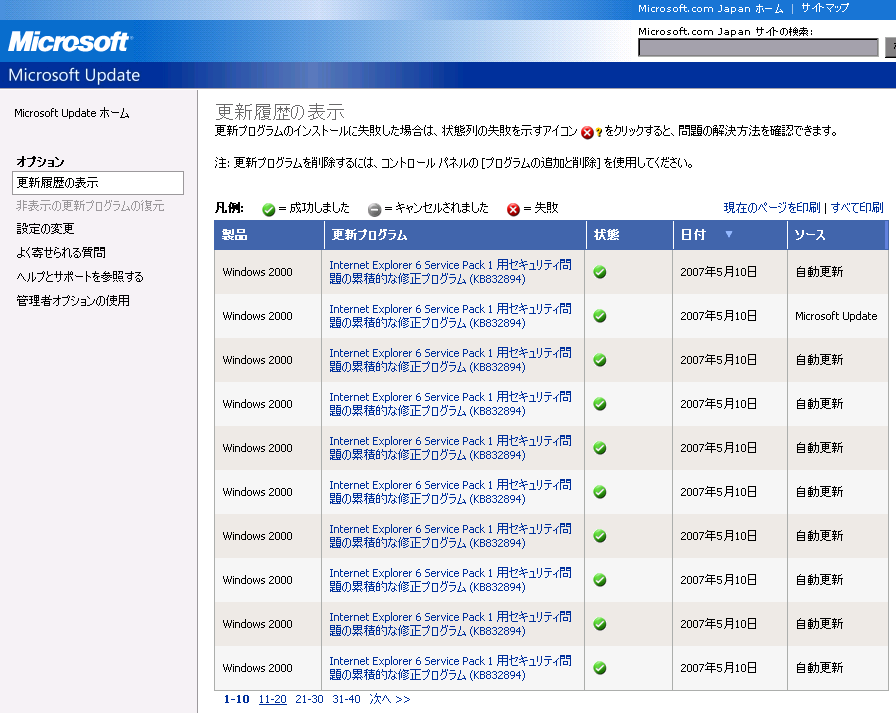The height and width of the screenshot is (713, 896).
Task: Open サイトマップ link in the top bar
Action: click(x=825, y=8)
